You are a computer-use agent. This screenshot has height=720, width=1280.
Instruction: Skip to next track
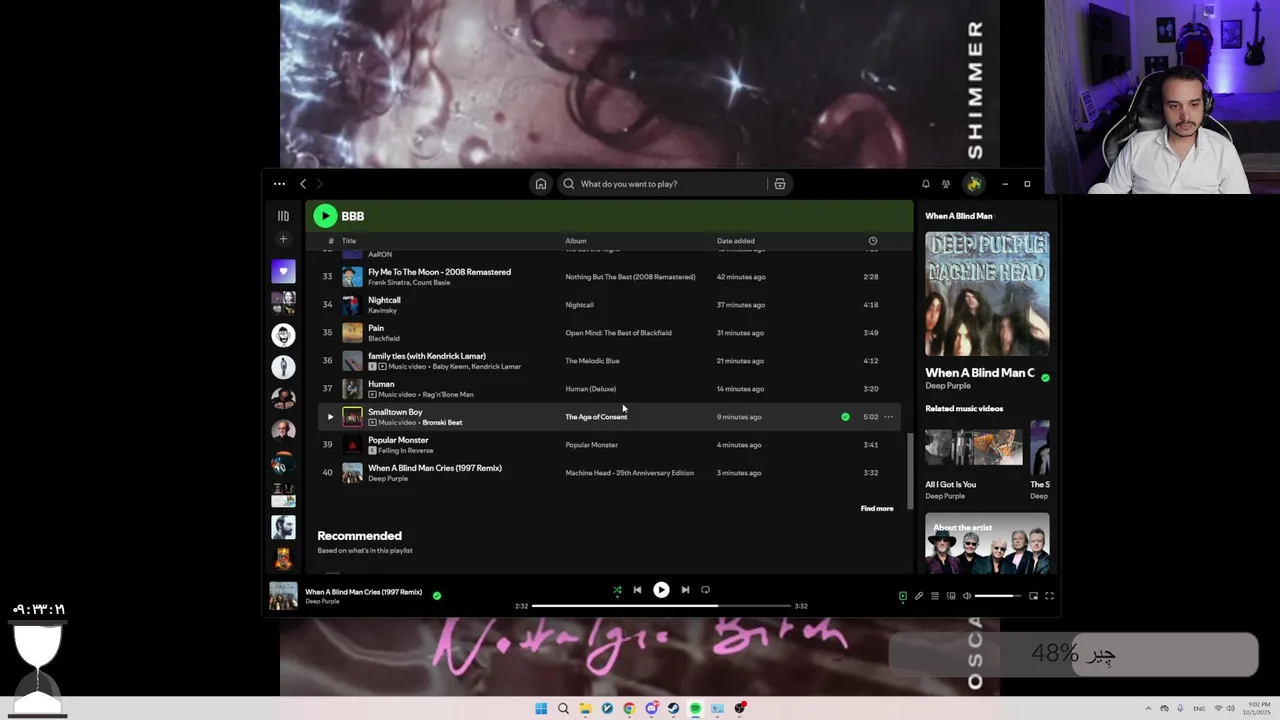(x=685, y=590)
